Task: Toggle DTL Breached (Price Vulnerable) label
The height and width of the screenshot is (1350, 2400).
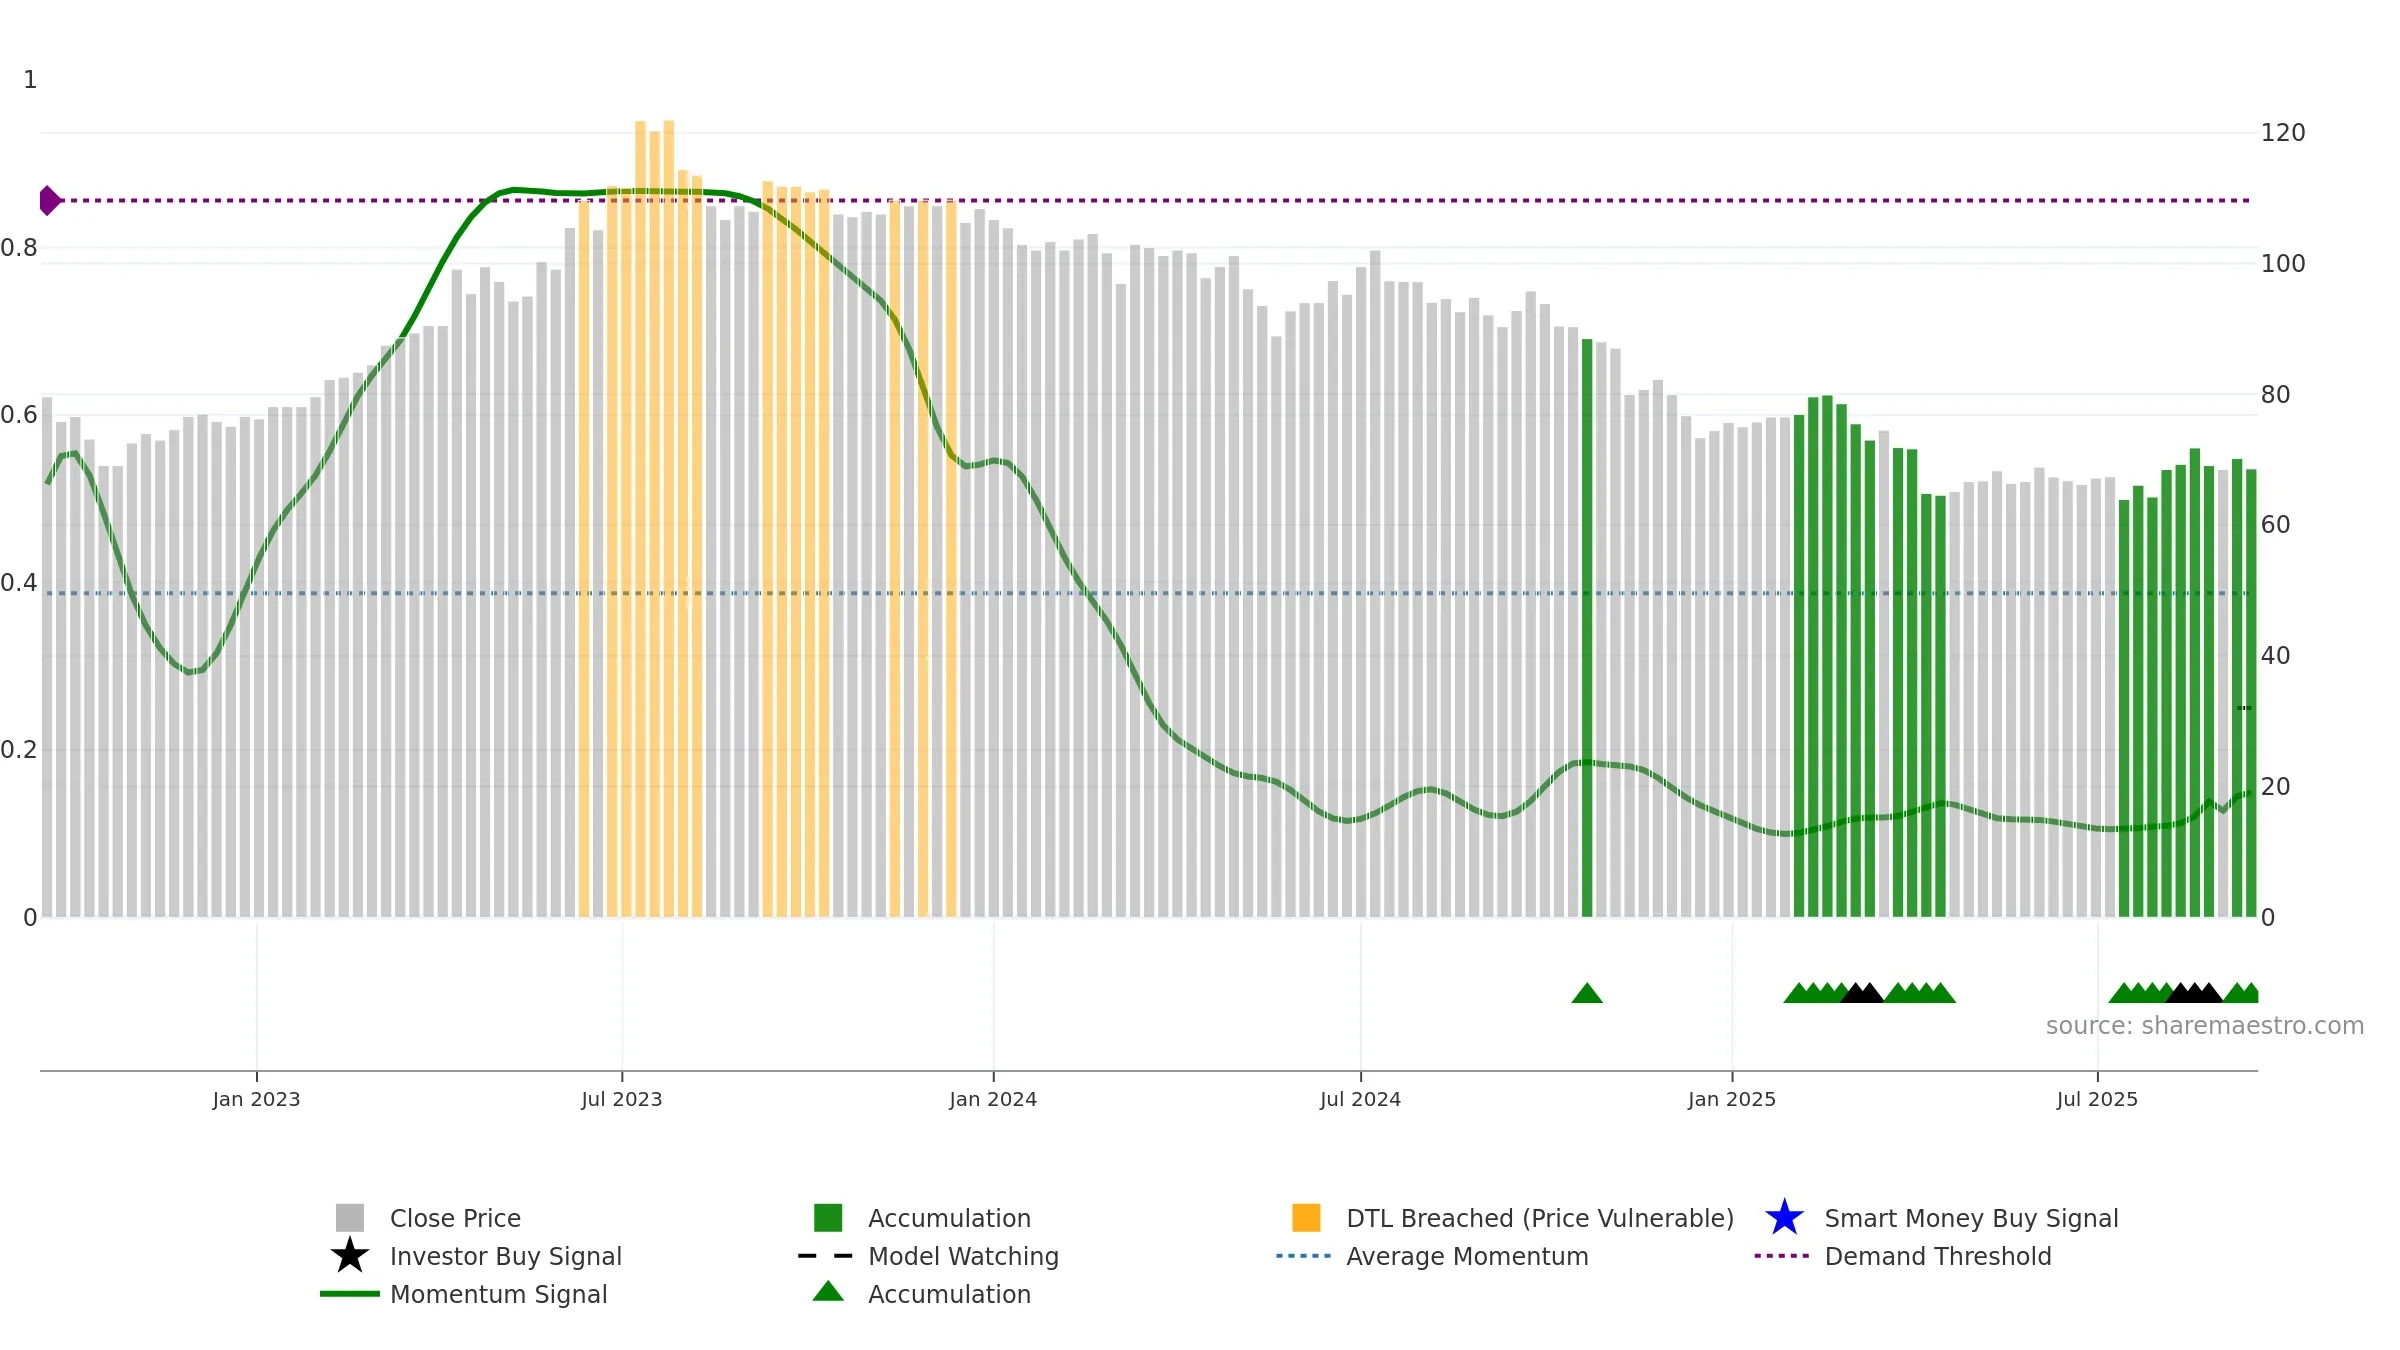Action: 1540,1218
